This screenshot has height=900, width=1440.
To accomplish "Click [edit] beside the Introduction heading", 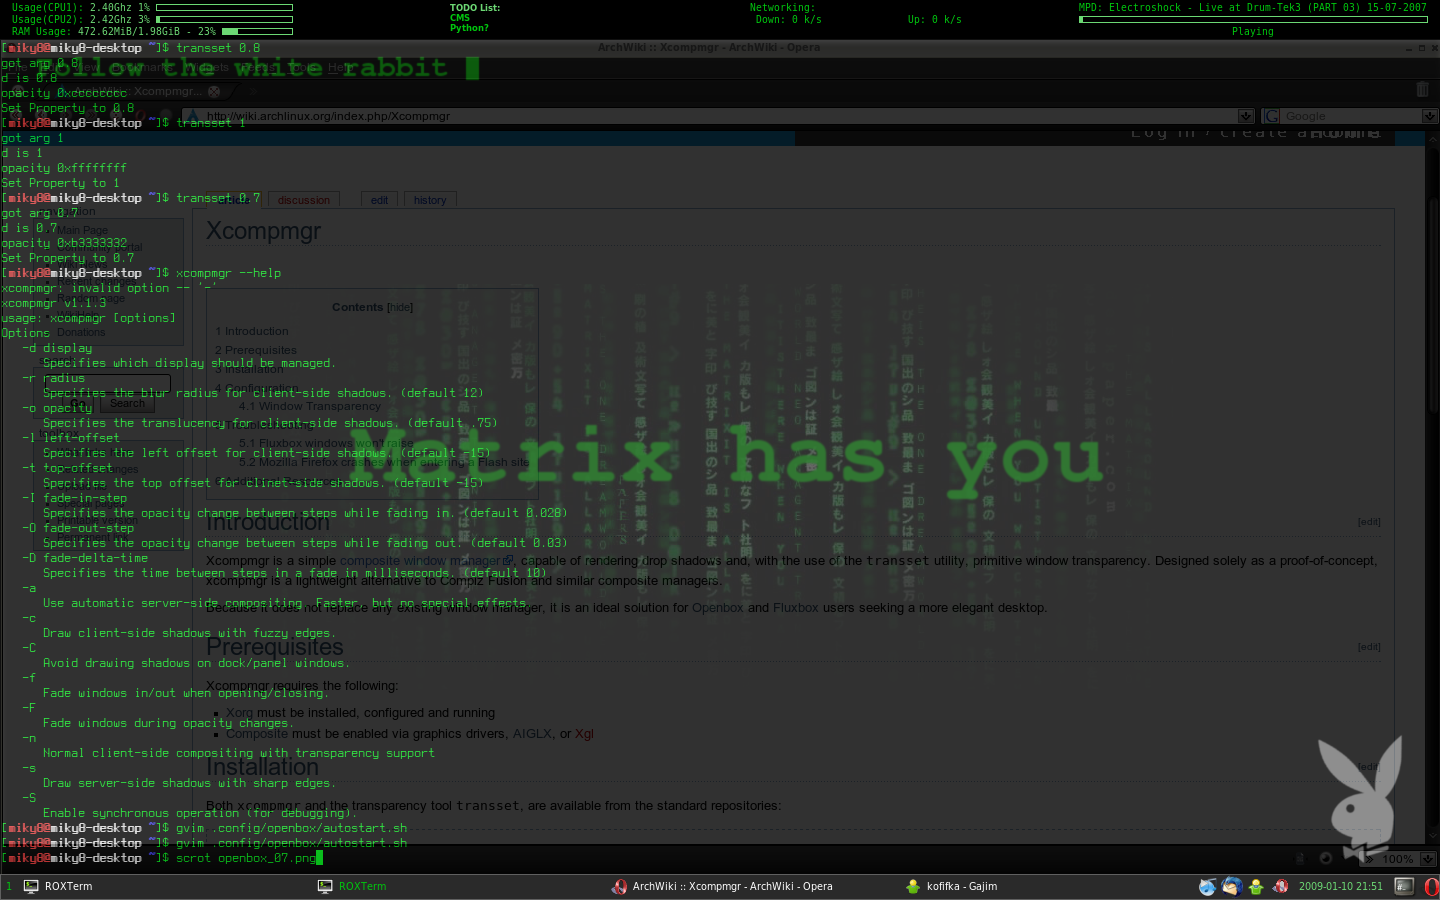I will pyautogui.click(x=1369, y=522).
